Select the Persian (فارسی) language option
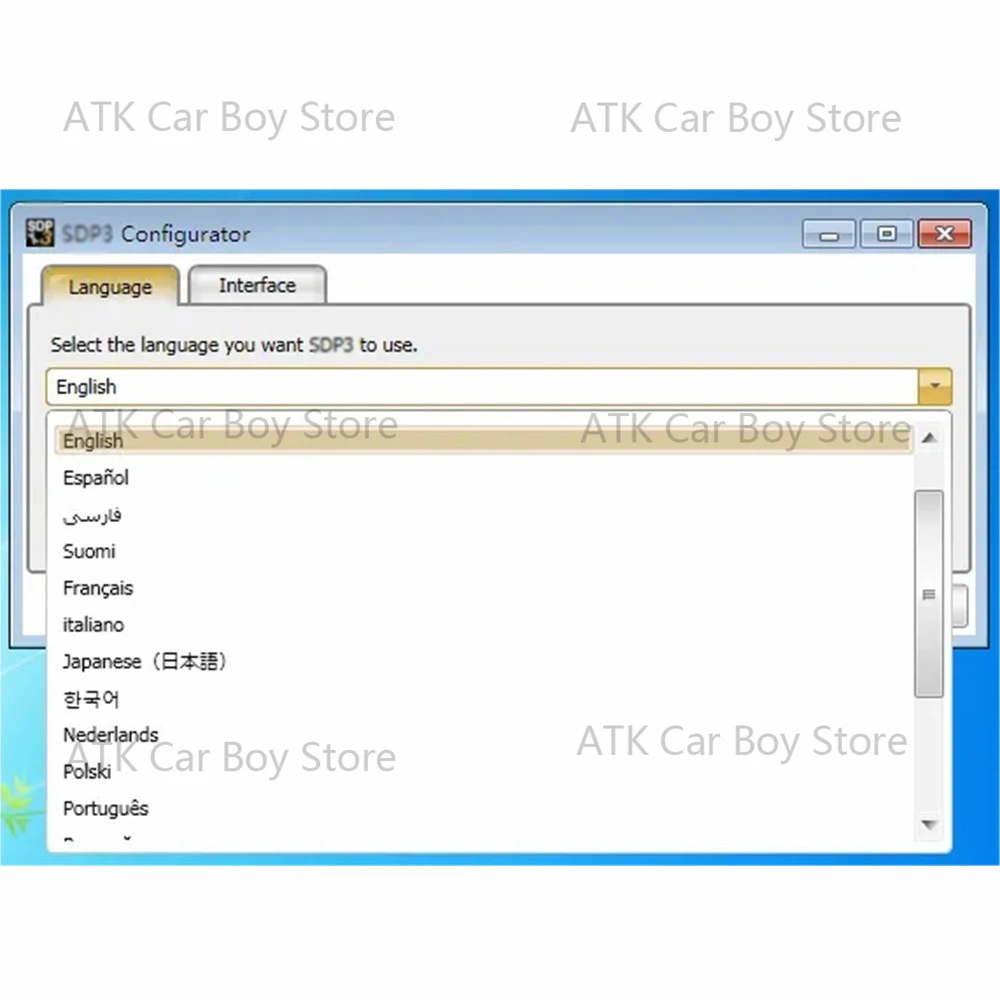Screen dimensions: 1000x1000 (x=483, y=515)
